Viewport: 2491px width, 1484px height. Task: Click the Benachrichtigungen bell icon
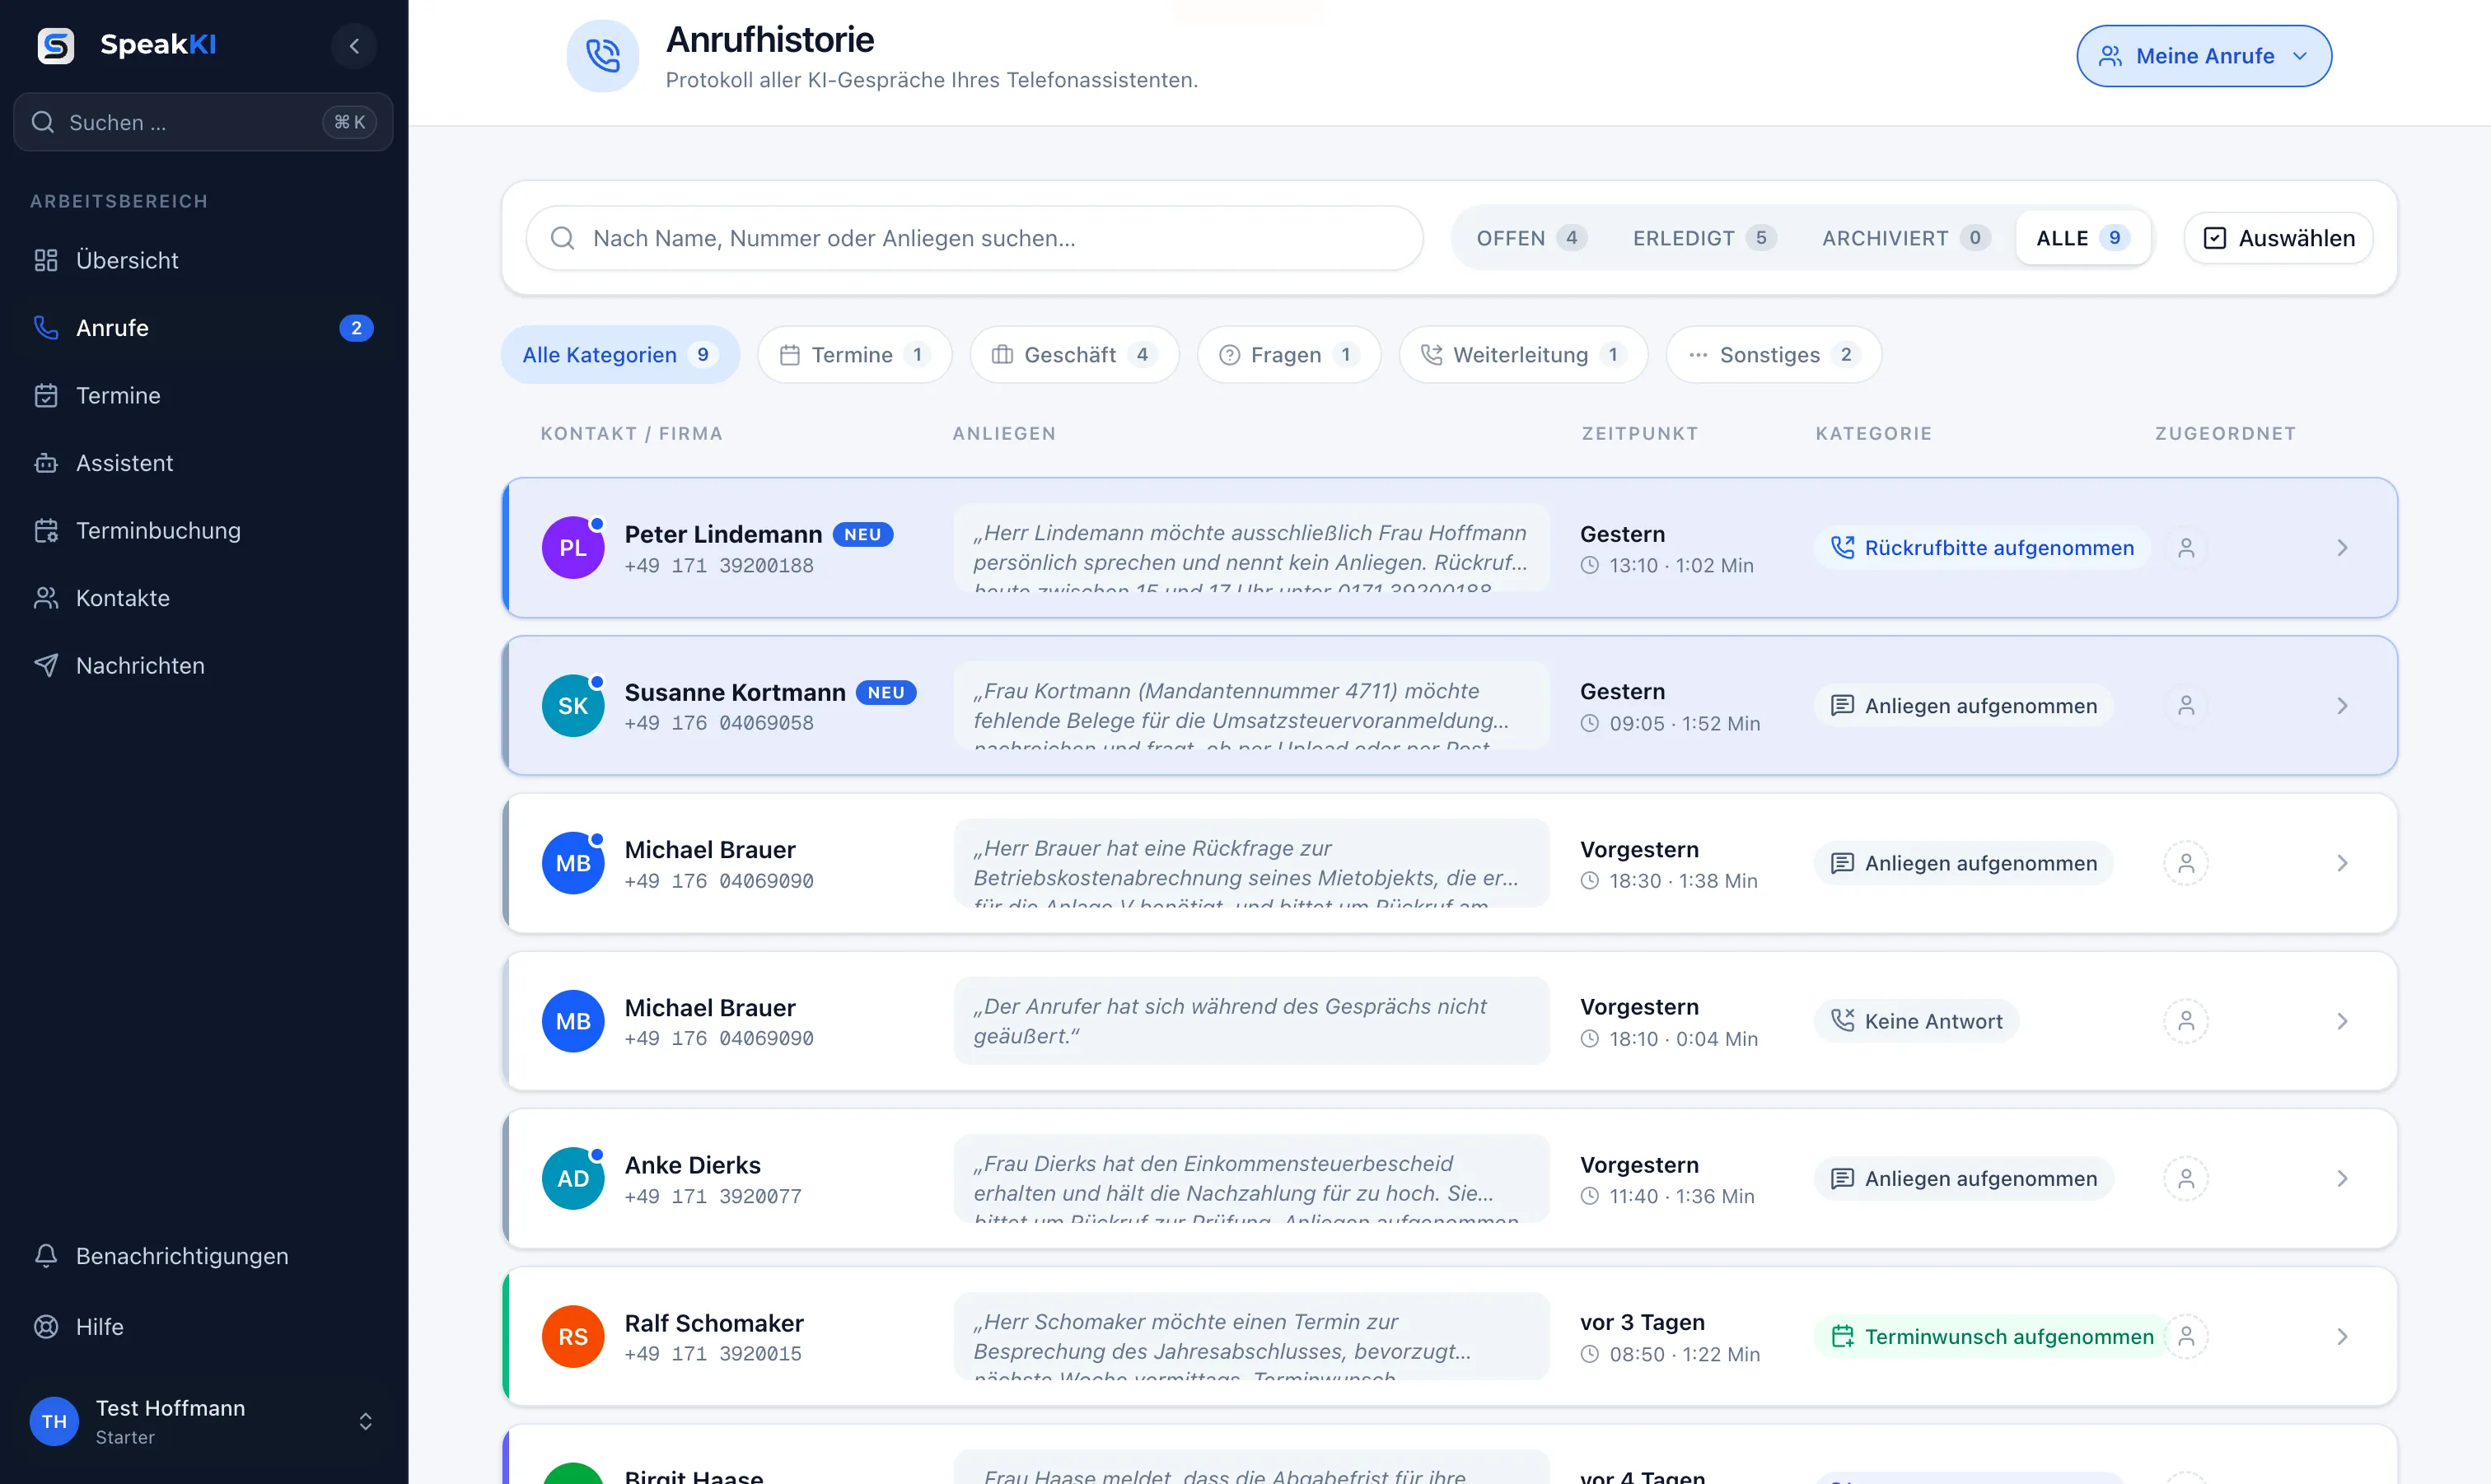pyautogui.click(x=46, y=1256)
